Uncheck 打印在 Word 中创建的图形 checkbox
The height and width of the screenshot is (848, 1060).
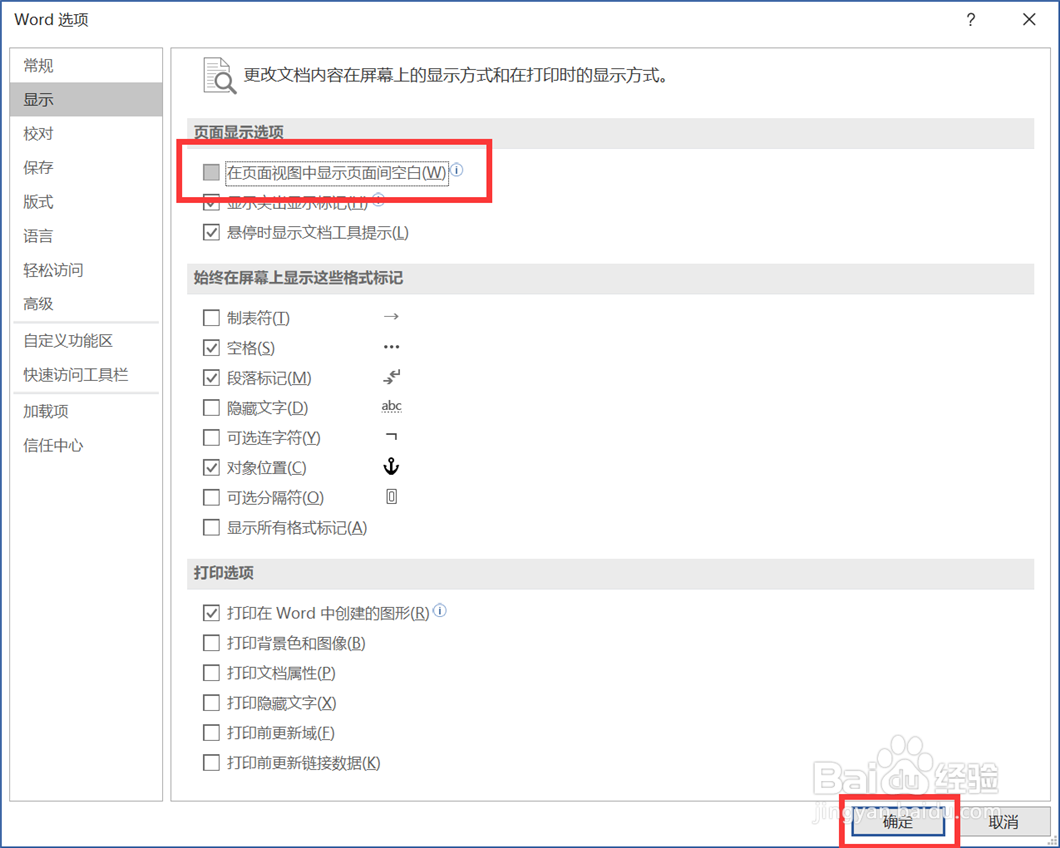[212, 613]
